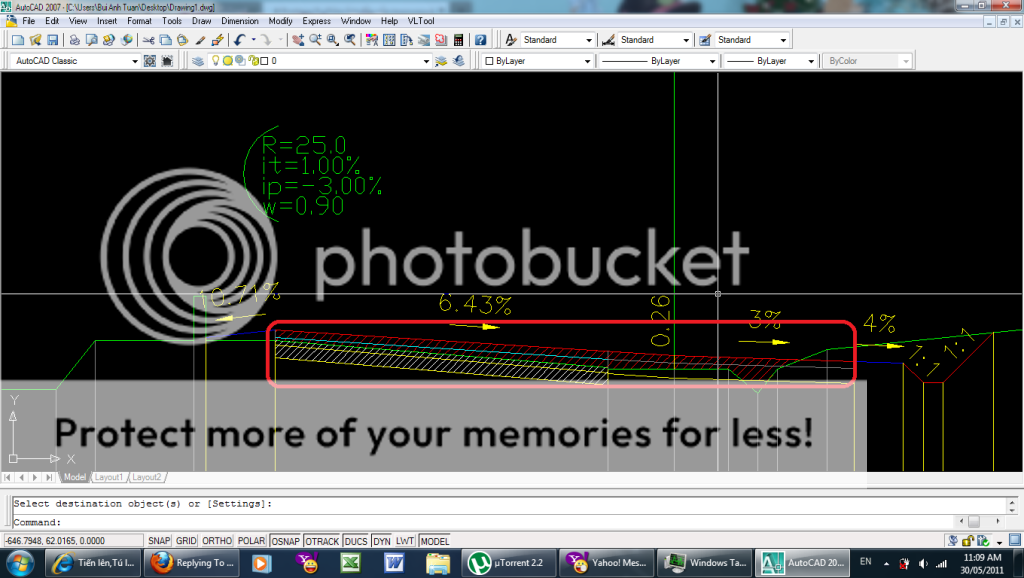Click the Dimension Style icon

608,40
